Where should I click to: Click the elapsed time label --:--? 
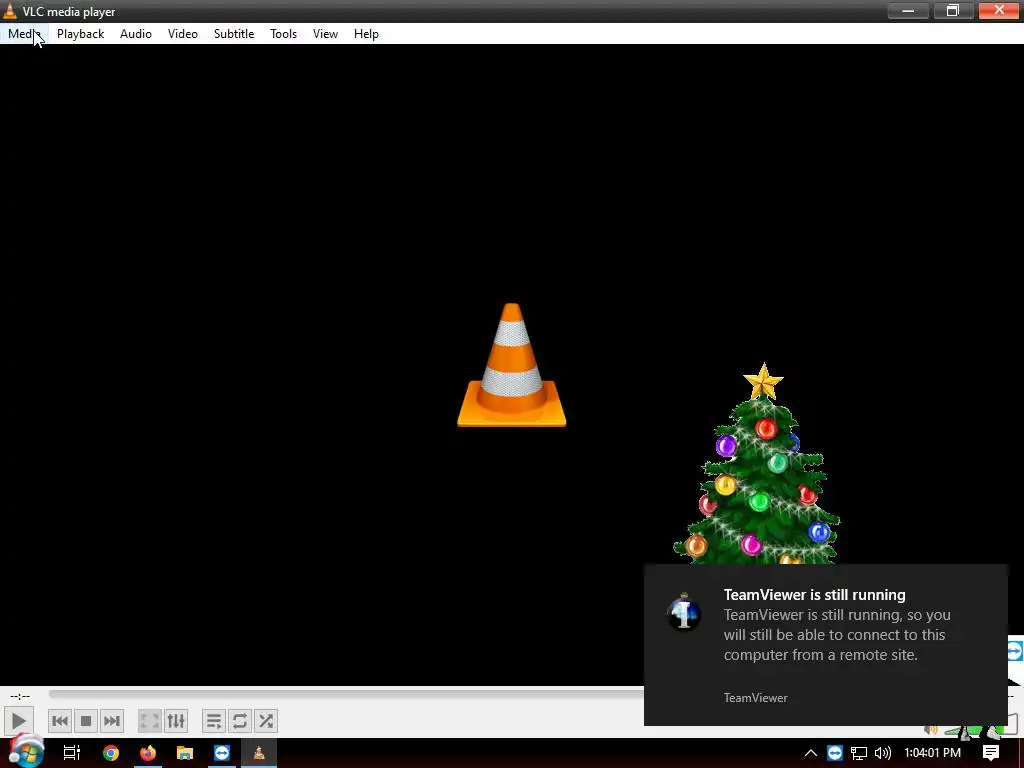pyautogui.click(x=20, y=696)
